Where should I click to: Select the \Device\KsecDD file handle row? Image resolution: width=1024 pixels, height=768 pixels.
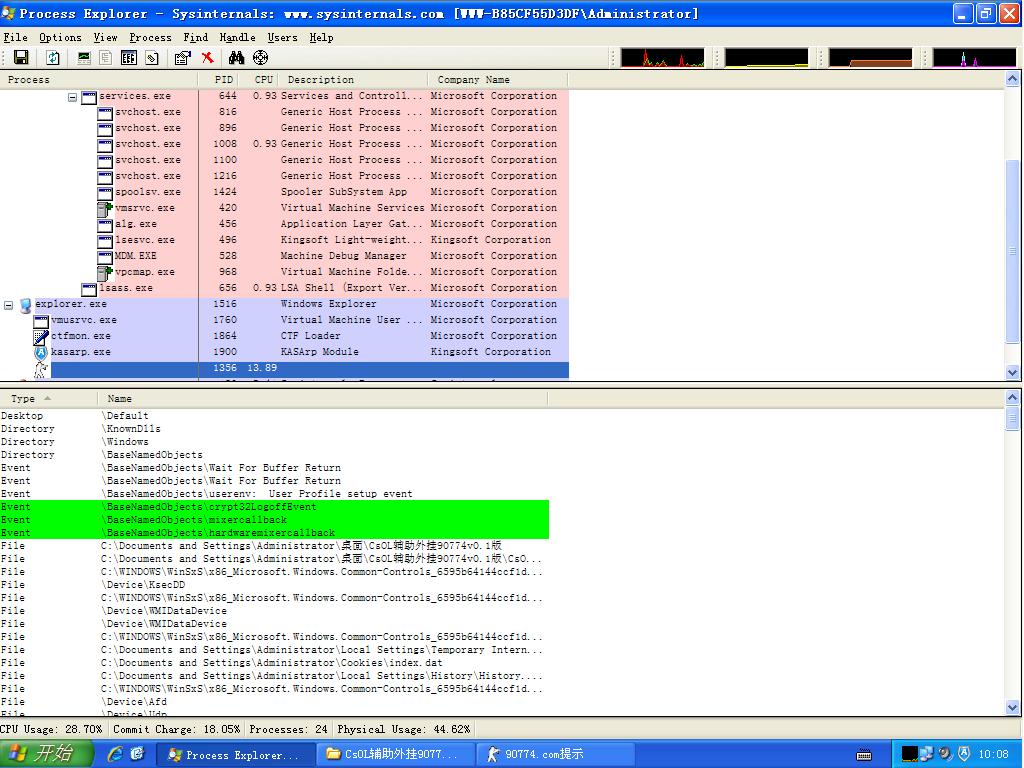[x=274, y=584]
